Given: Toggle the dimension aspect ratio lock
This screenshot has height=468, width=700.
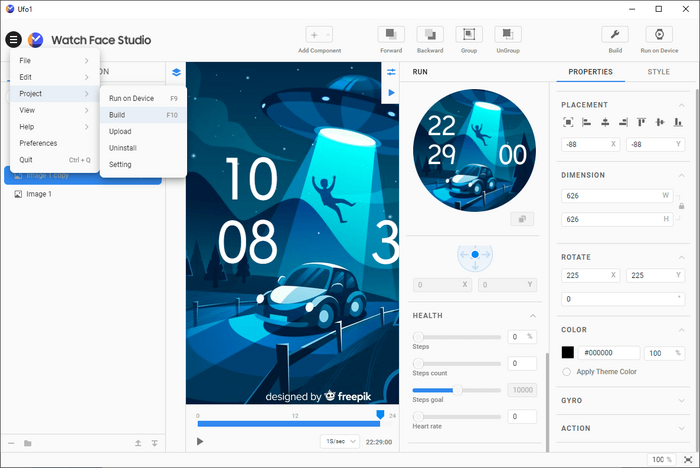Looking at the screenshot, I should click(681, 206).
